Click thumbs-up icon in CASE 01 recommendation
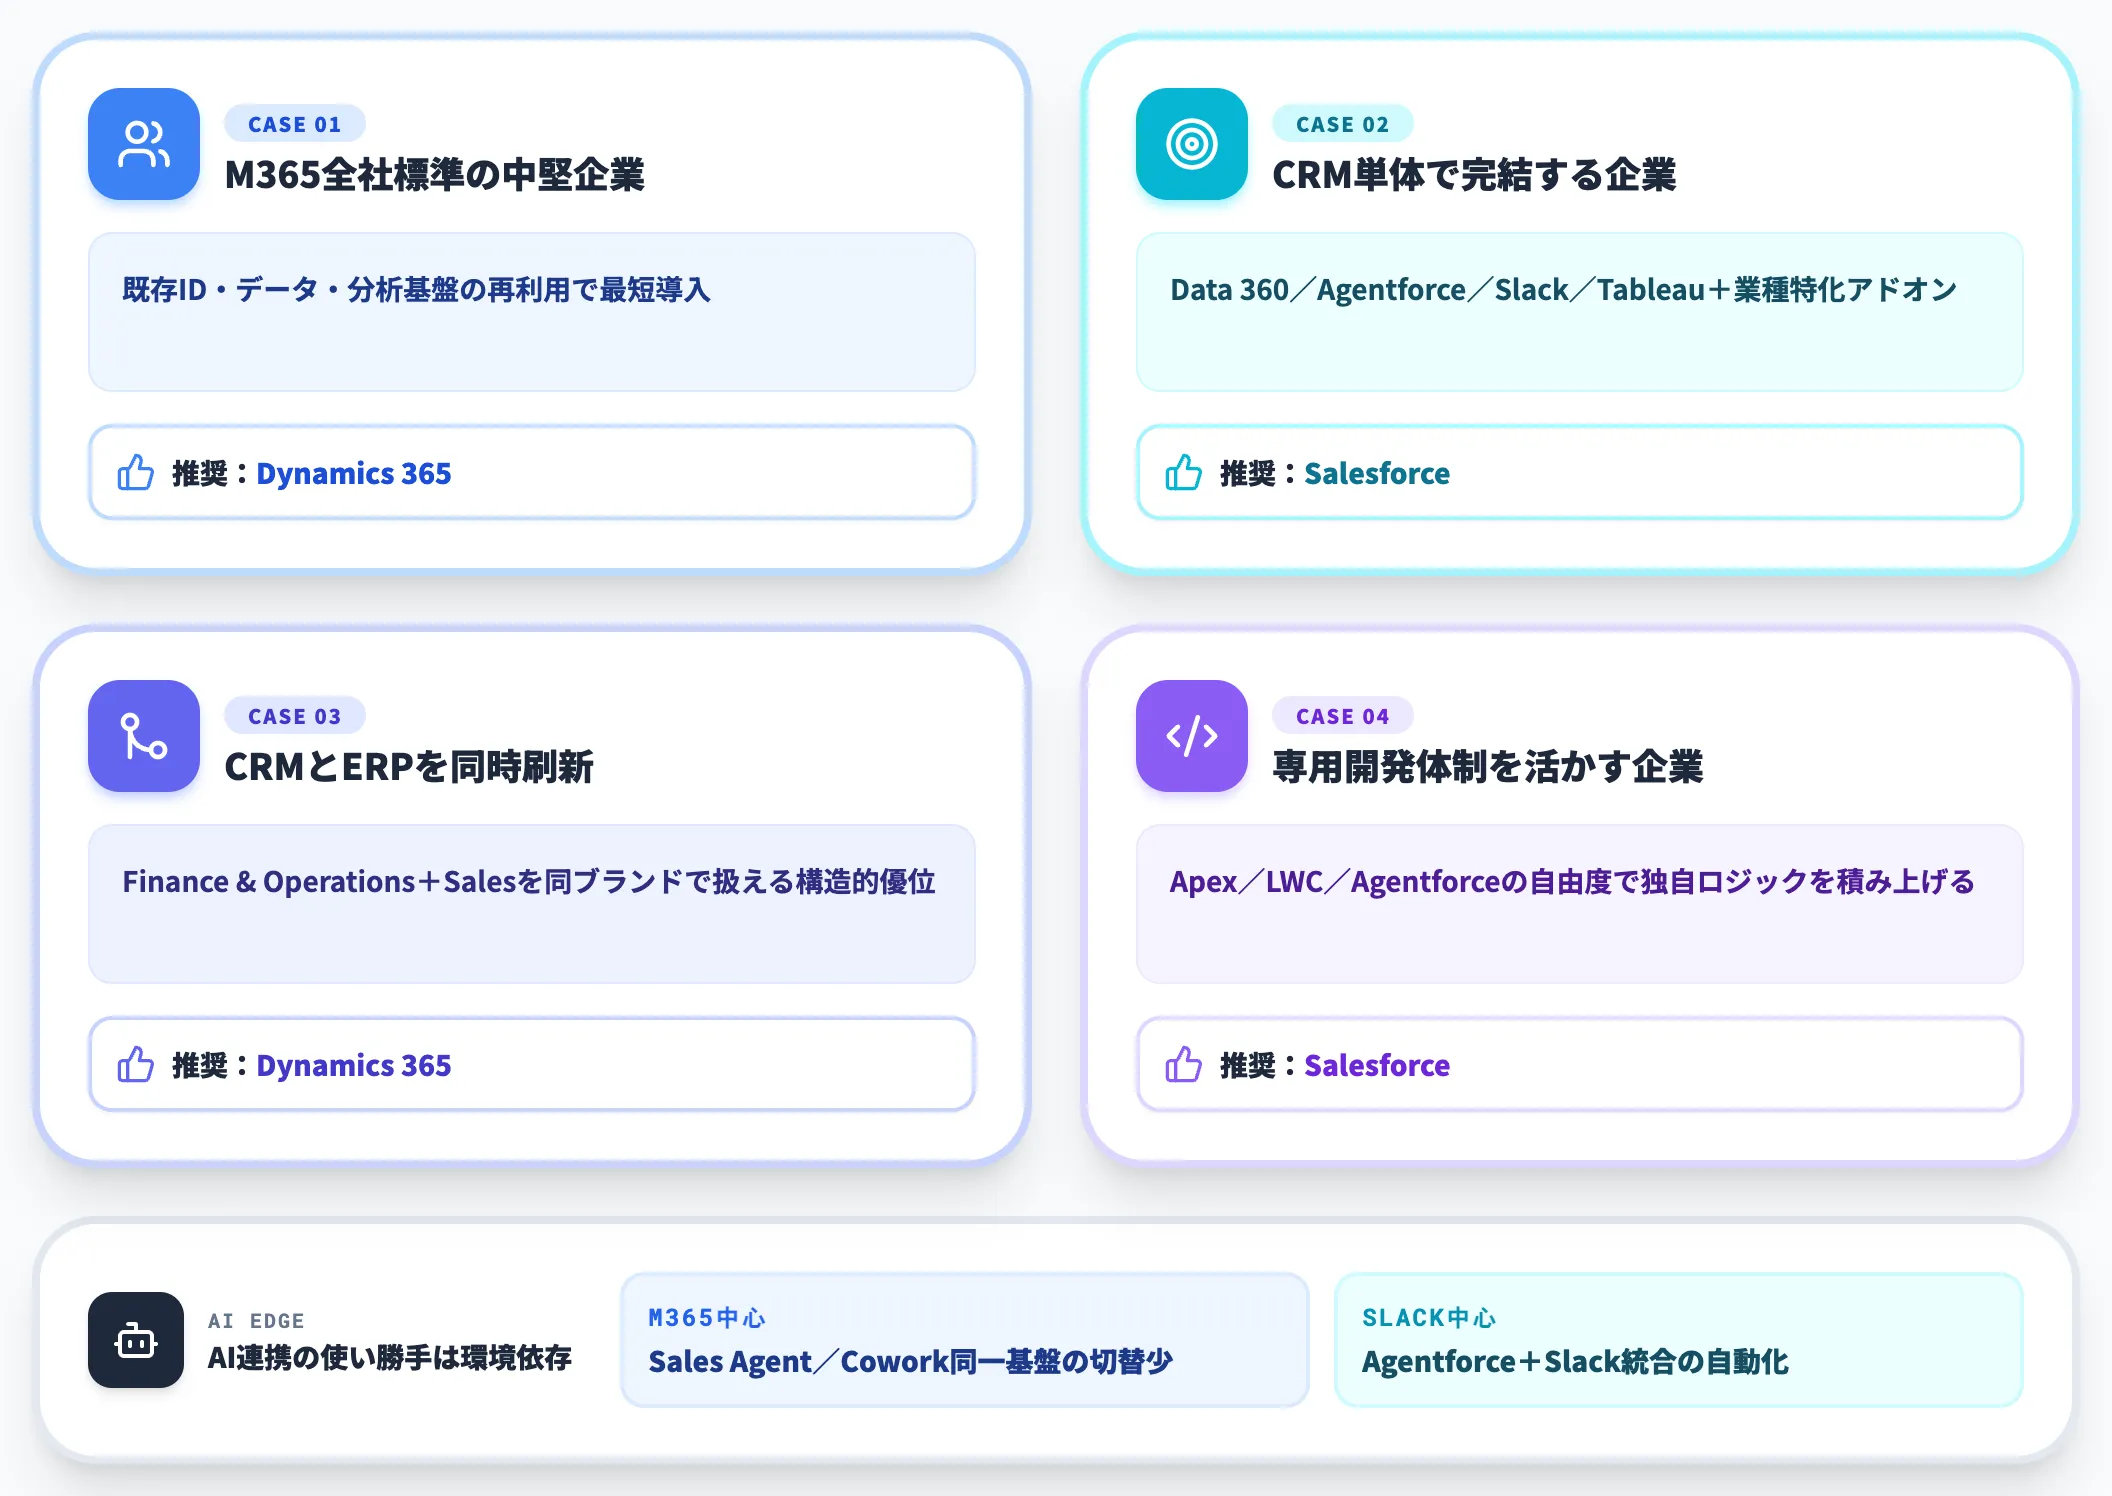 tap(136, 472)
